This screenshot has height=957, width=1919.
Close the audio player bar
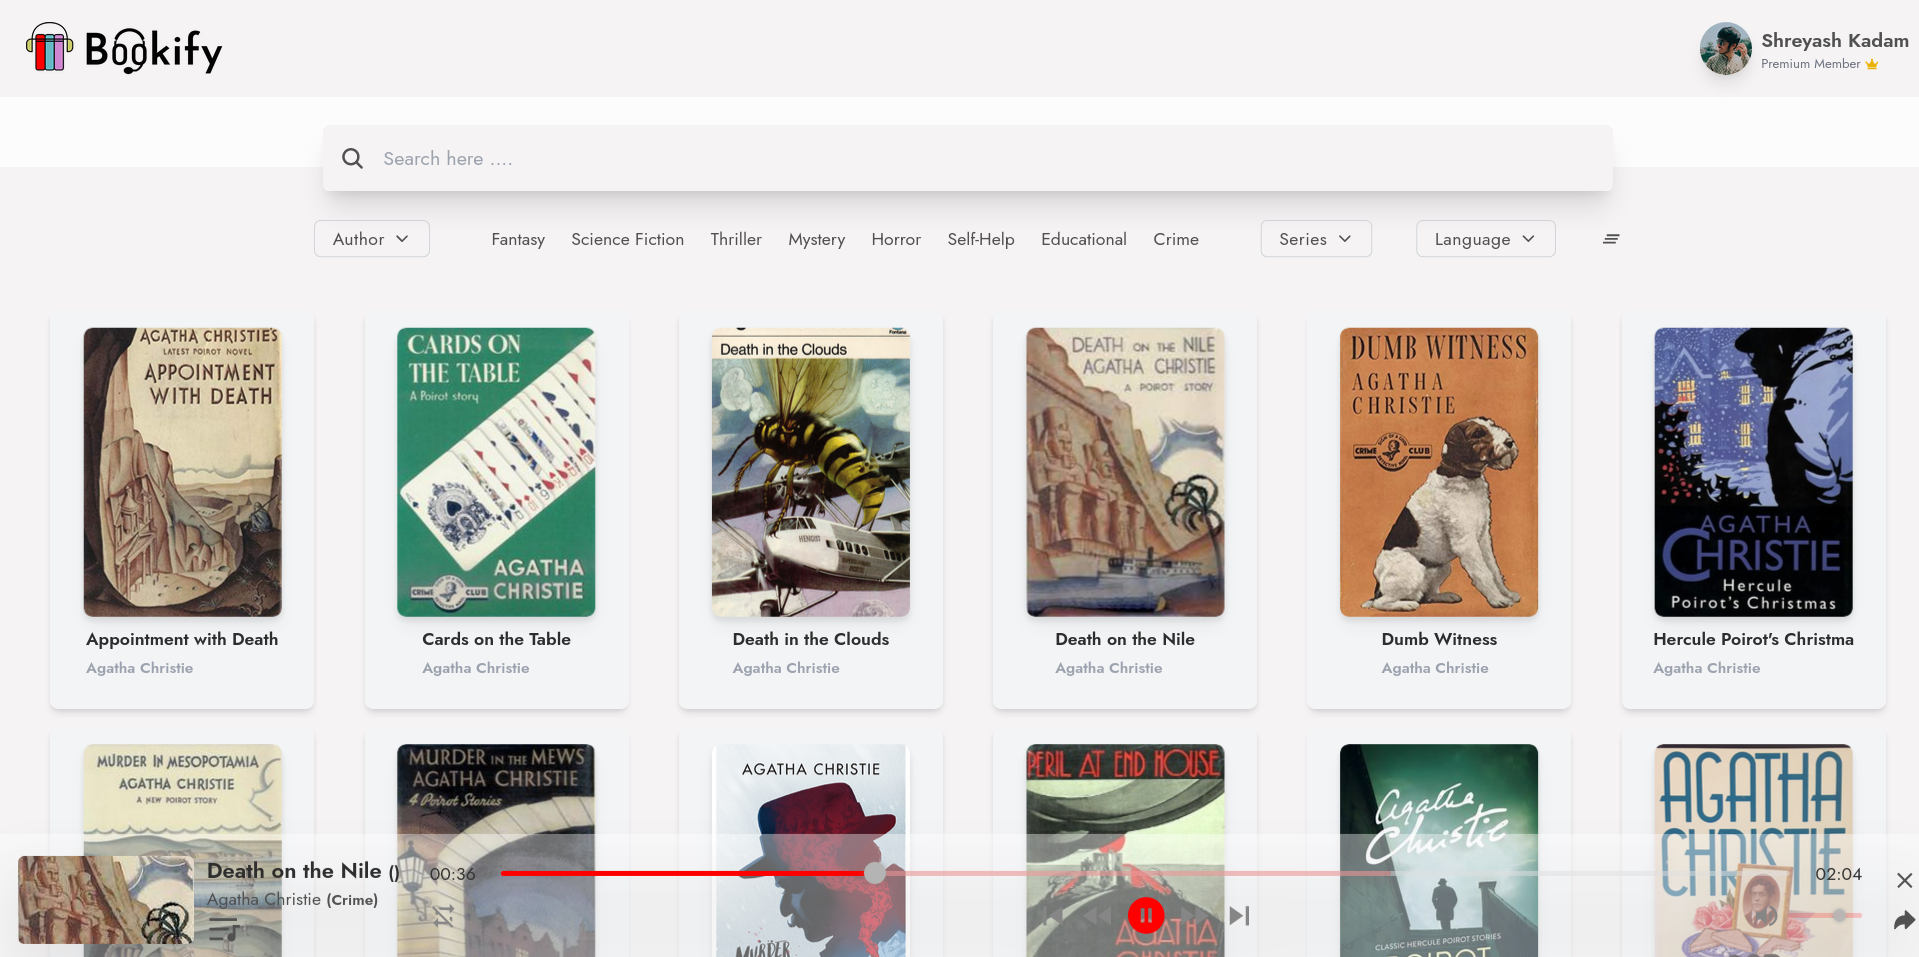tap(1904, 880)
